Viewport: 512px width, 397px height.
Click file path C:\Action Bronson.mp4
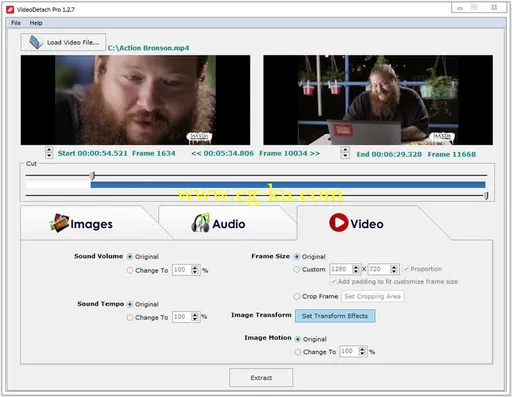148,48
